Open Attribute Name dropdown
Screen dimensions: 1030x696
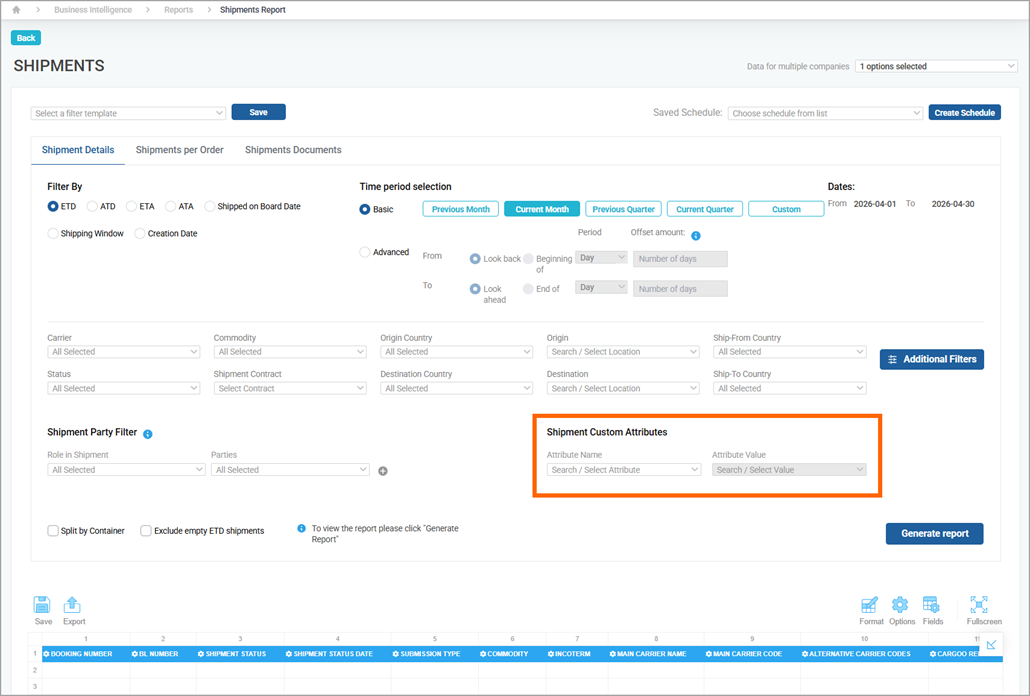(x=623, y=470)
